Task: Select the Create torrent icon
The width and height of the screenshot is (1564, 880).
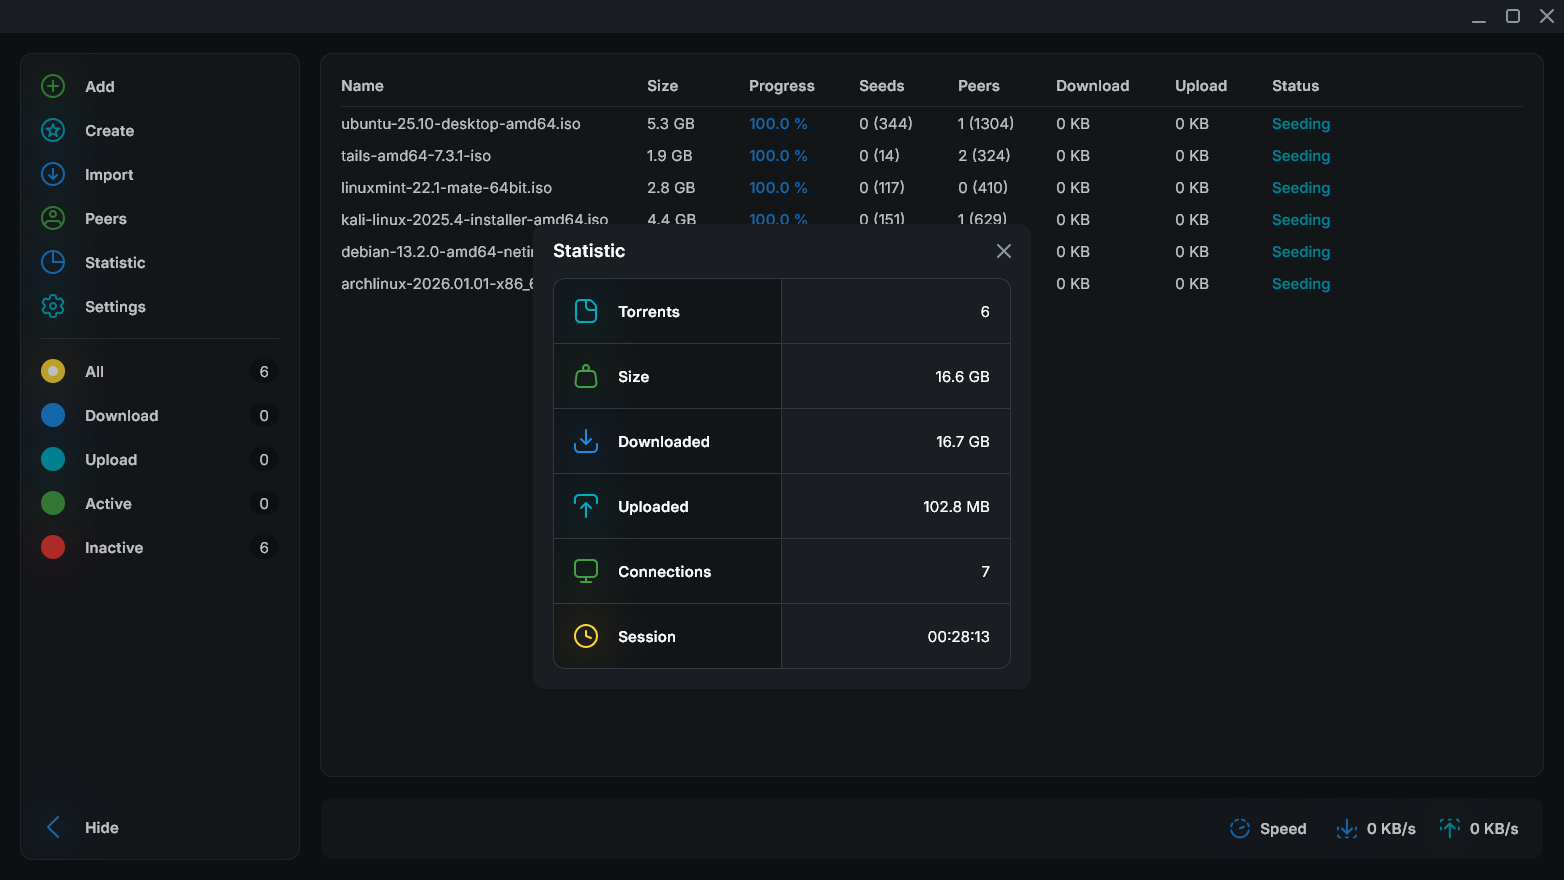Action: pos(52,130)
